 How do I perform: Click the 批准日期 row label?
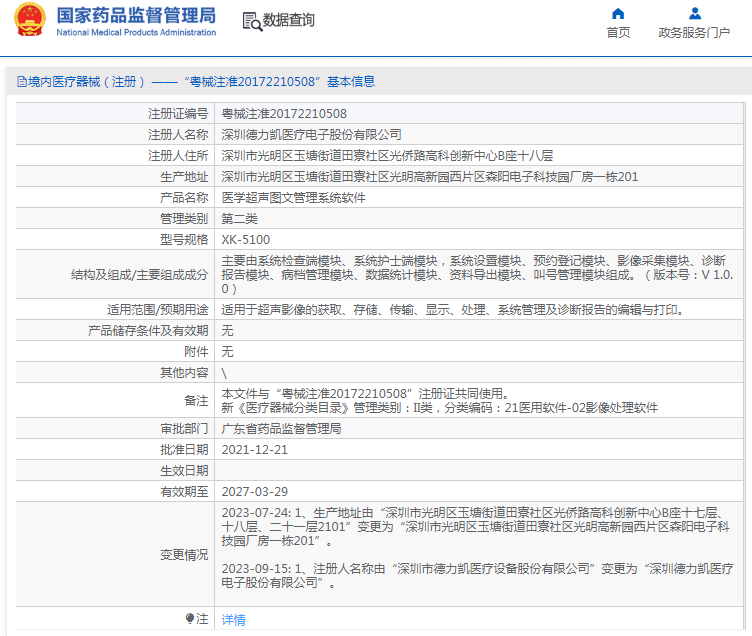184,450
